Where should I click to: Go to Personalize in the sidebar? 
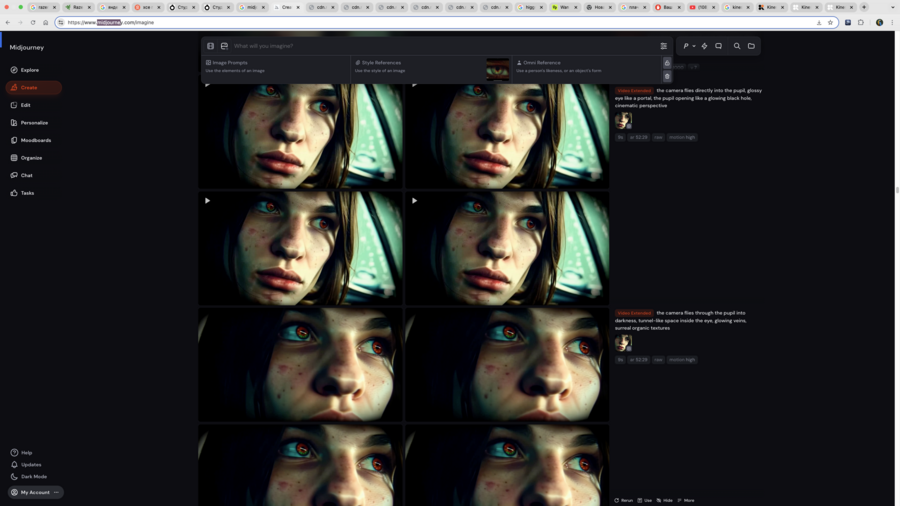click(29, 123)
